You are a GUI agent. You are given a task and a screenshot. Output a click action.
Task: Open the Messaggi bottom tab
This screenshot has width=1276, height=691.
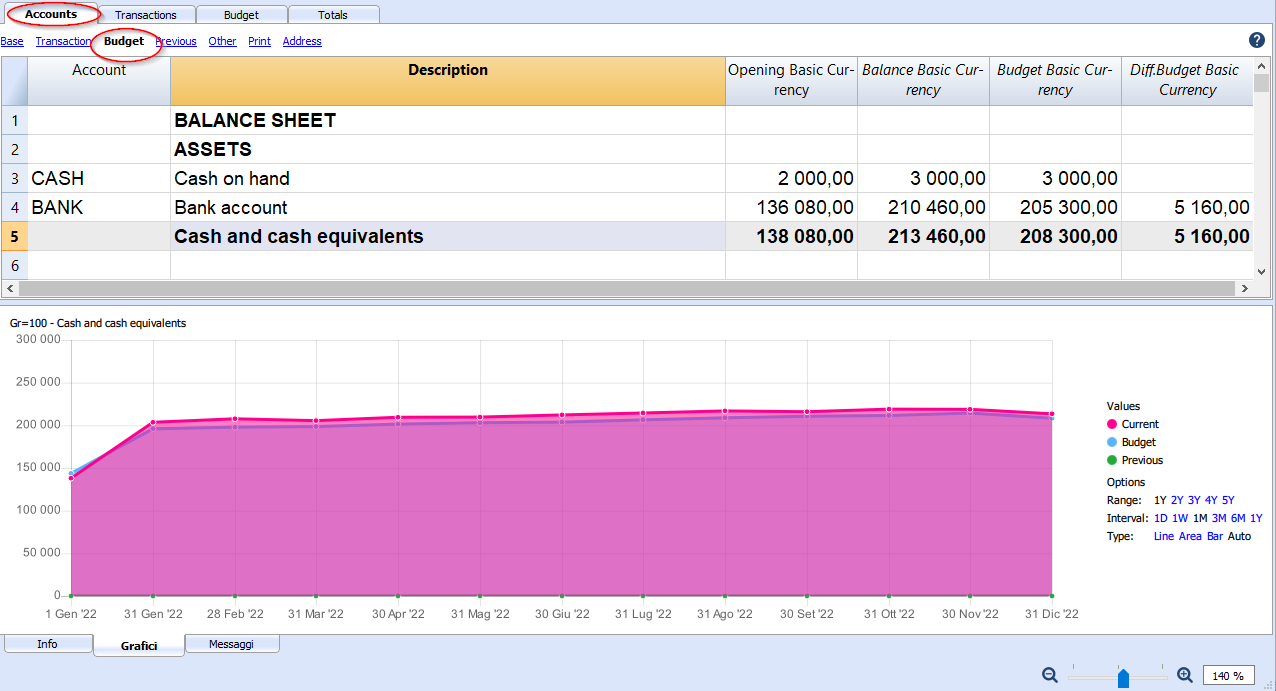pyautogui.click(x=231, y=644)
